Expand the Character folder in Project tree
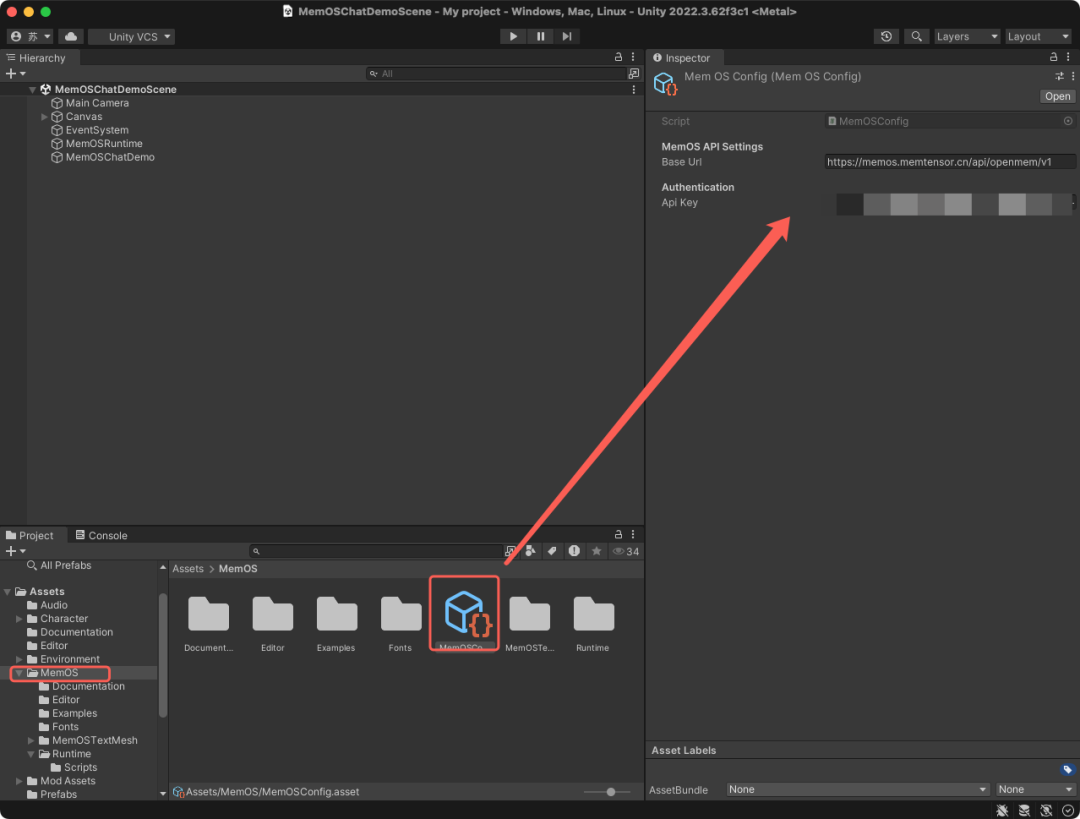1080x819 pixels. 19,619
